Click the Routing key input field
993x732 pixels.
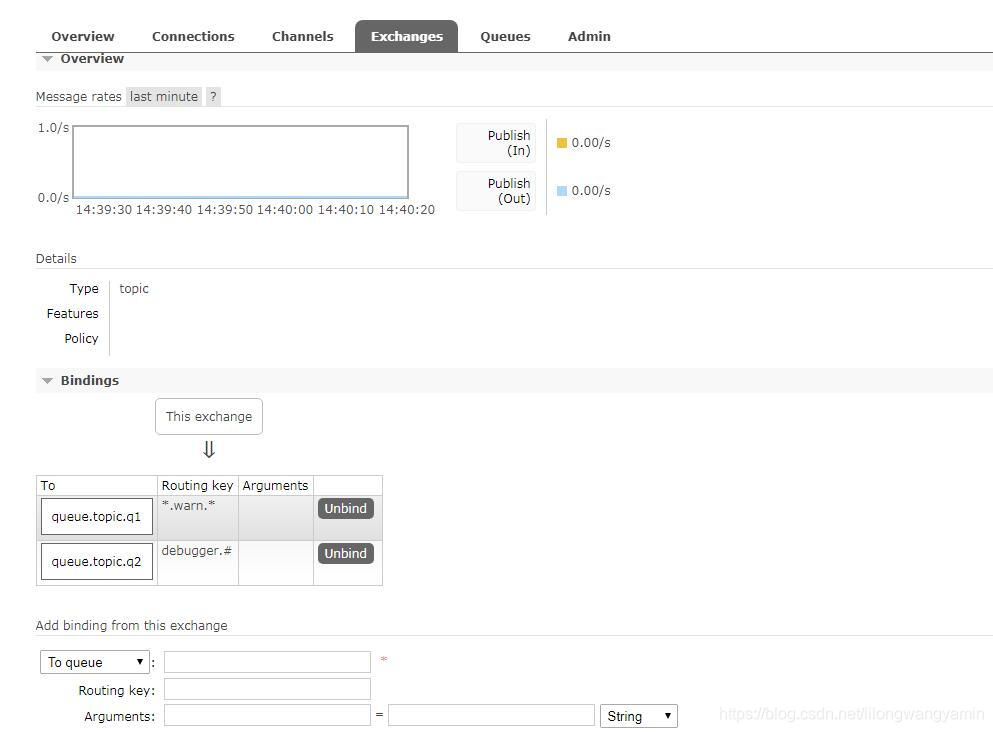pyautogui.click(x=266, y=688)
